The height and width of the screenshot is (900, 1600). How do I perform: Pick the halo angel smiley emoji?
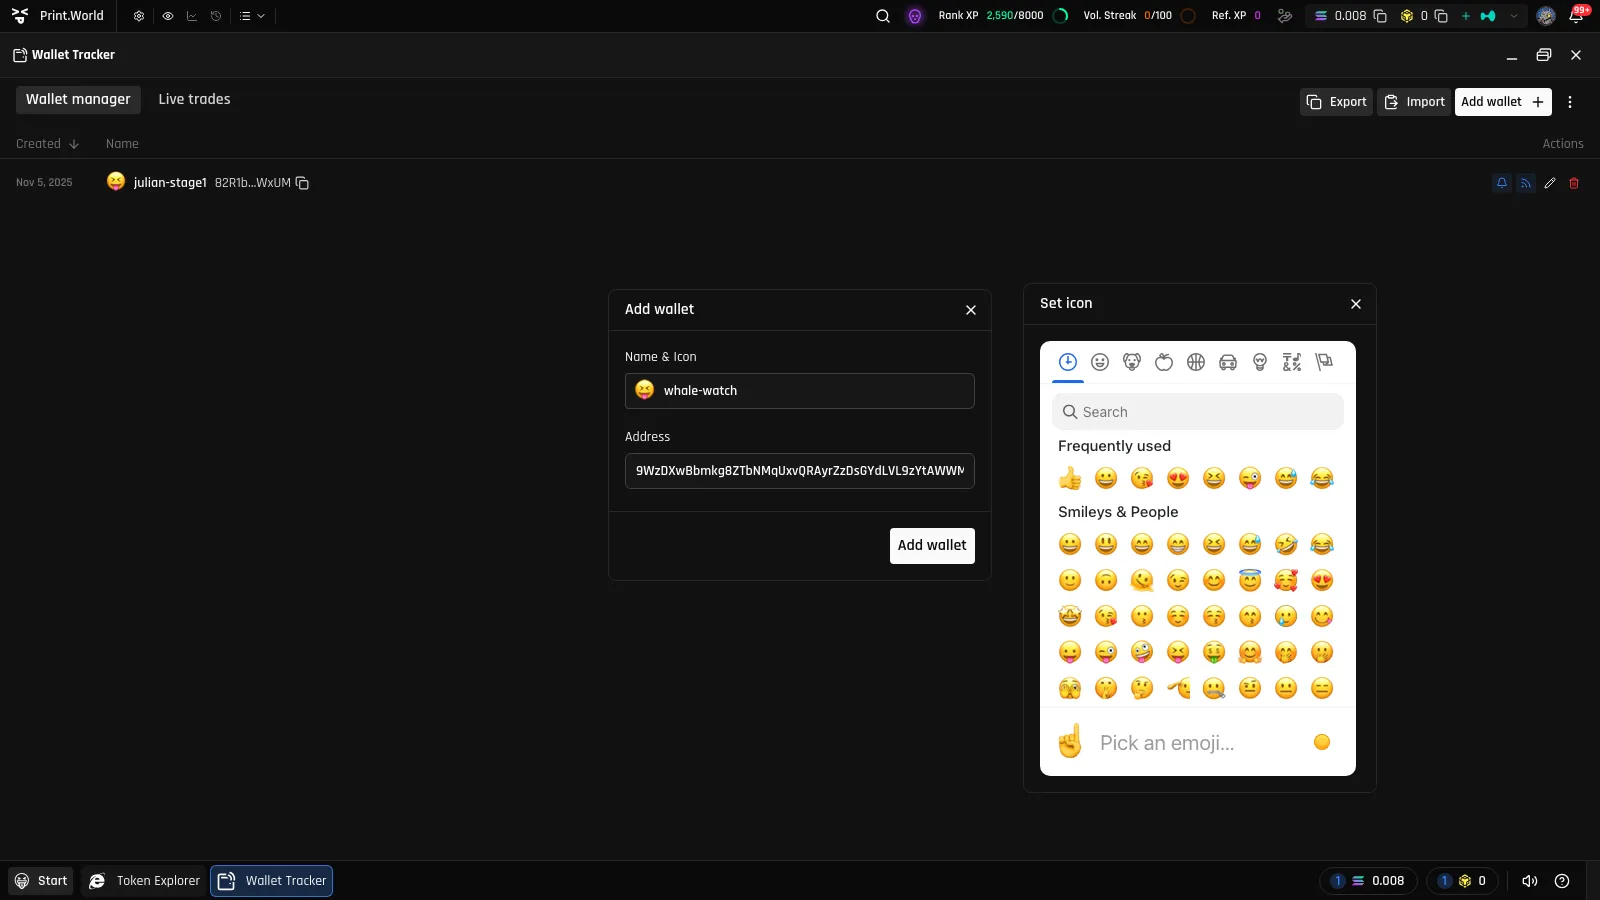[x=1250, y=580]
